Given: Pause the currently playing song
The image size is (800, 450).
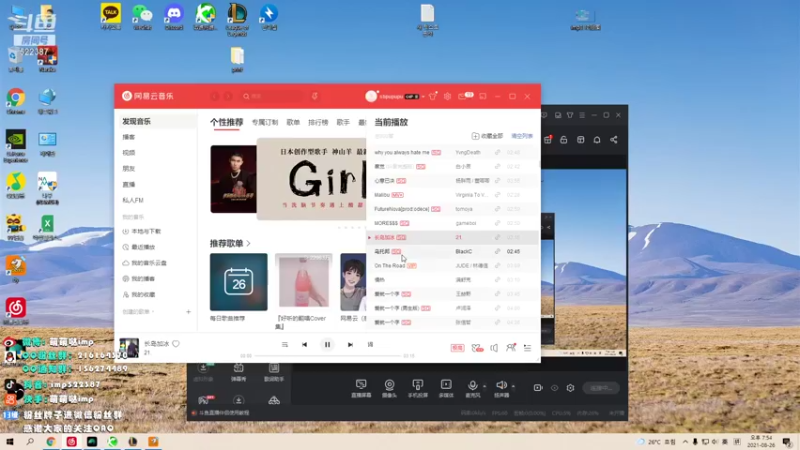Looking at the screenshot, I should pos(327,344).
